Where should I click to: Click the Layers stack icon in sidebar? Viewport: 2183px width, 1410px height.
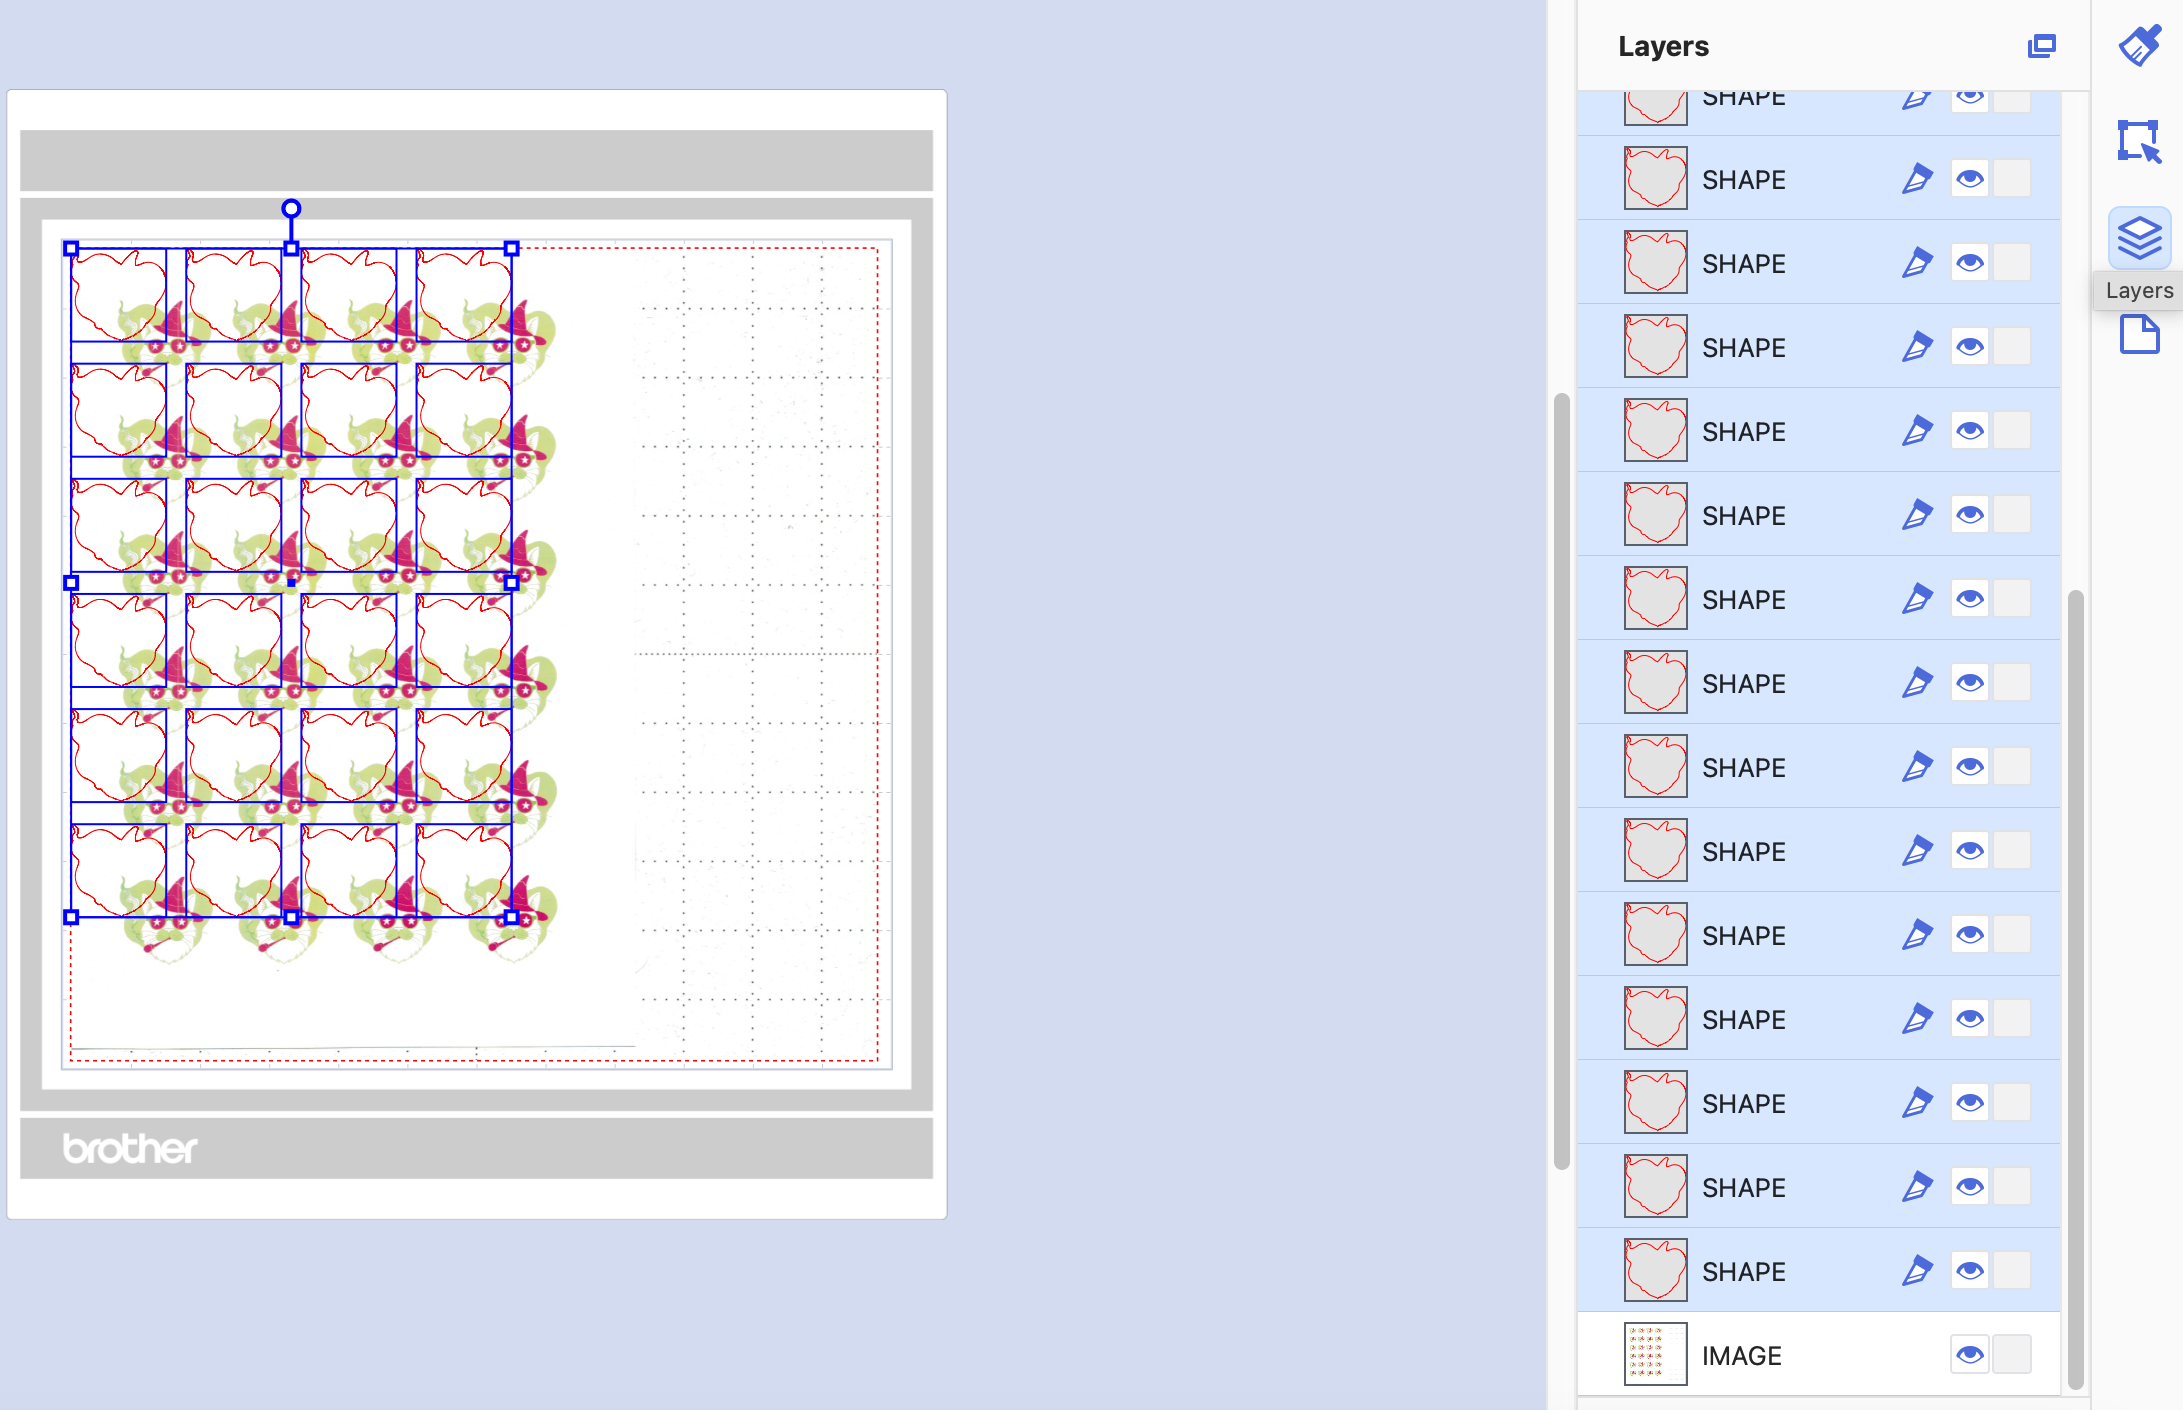tap(2139, 237)
